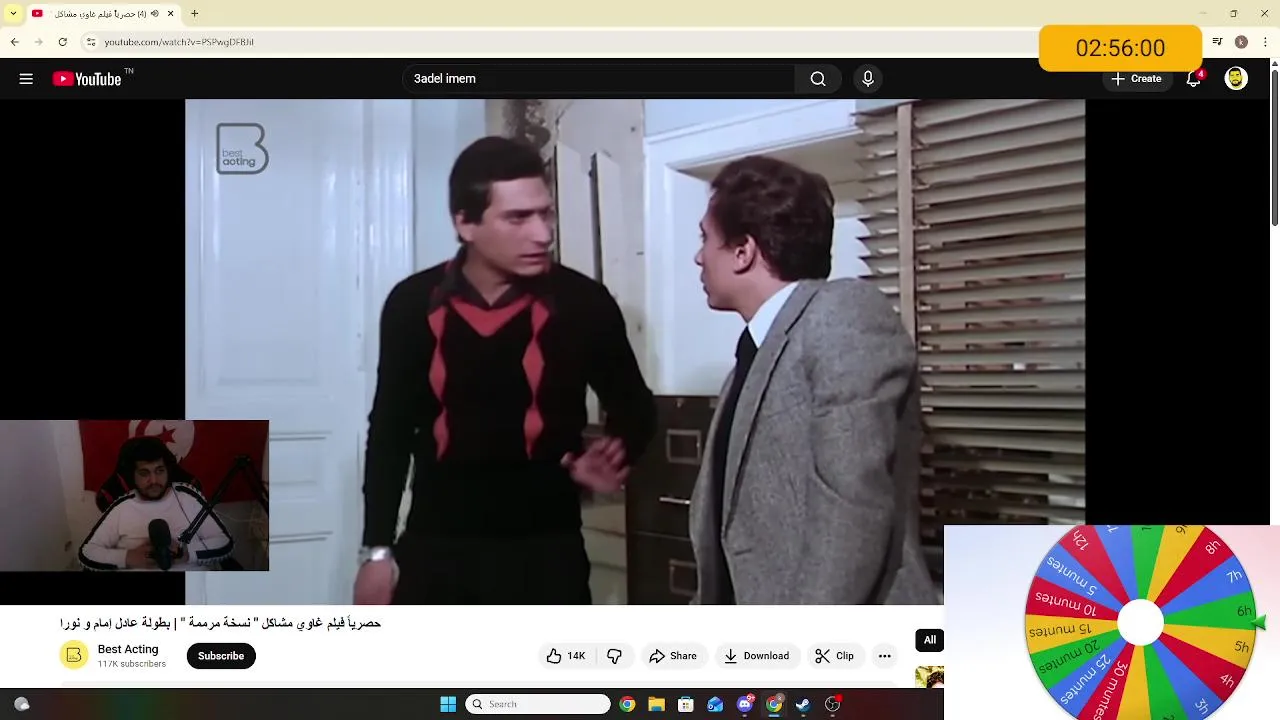
Task: Click the 02:56:00 timer overlay
Action: [1120, 48]
